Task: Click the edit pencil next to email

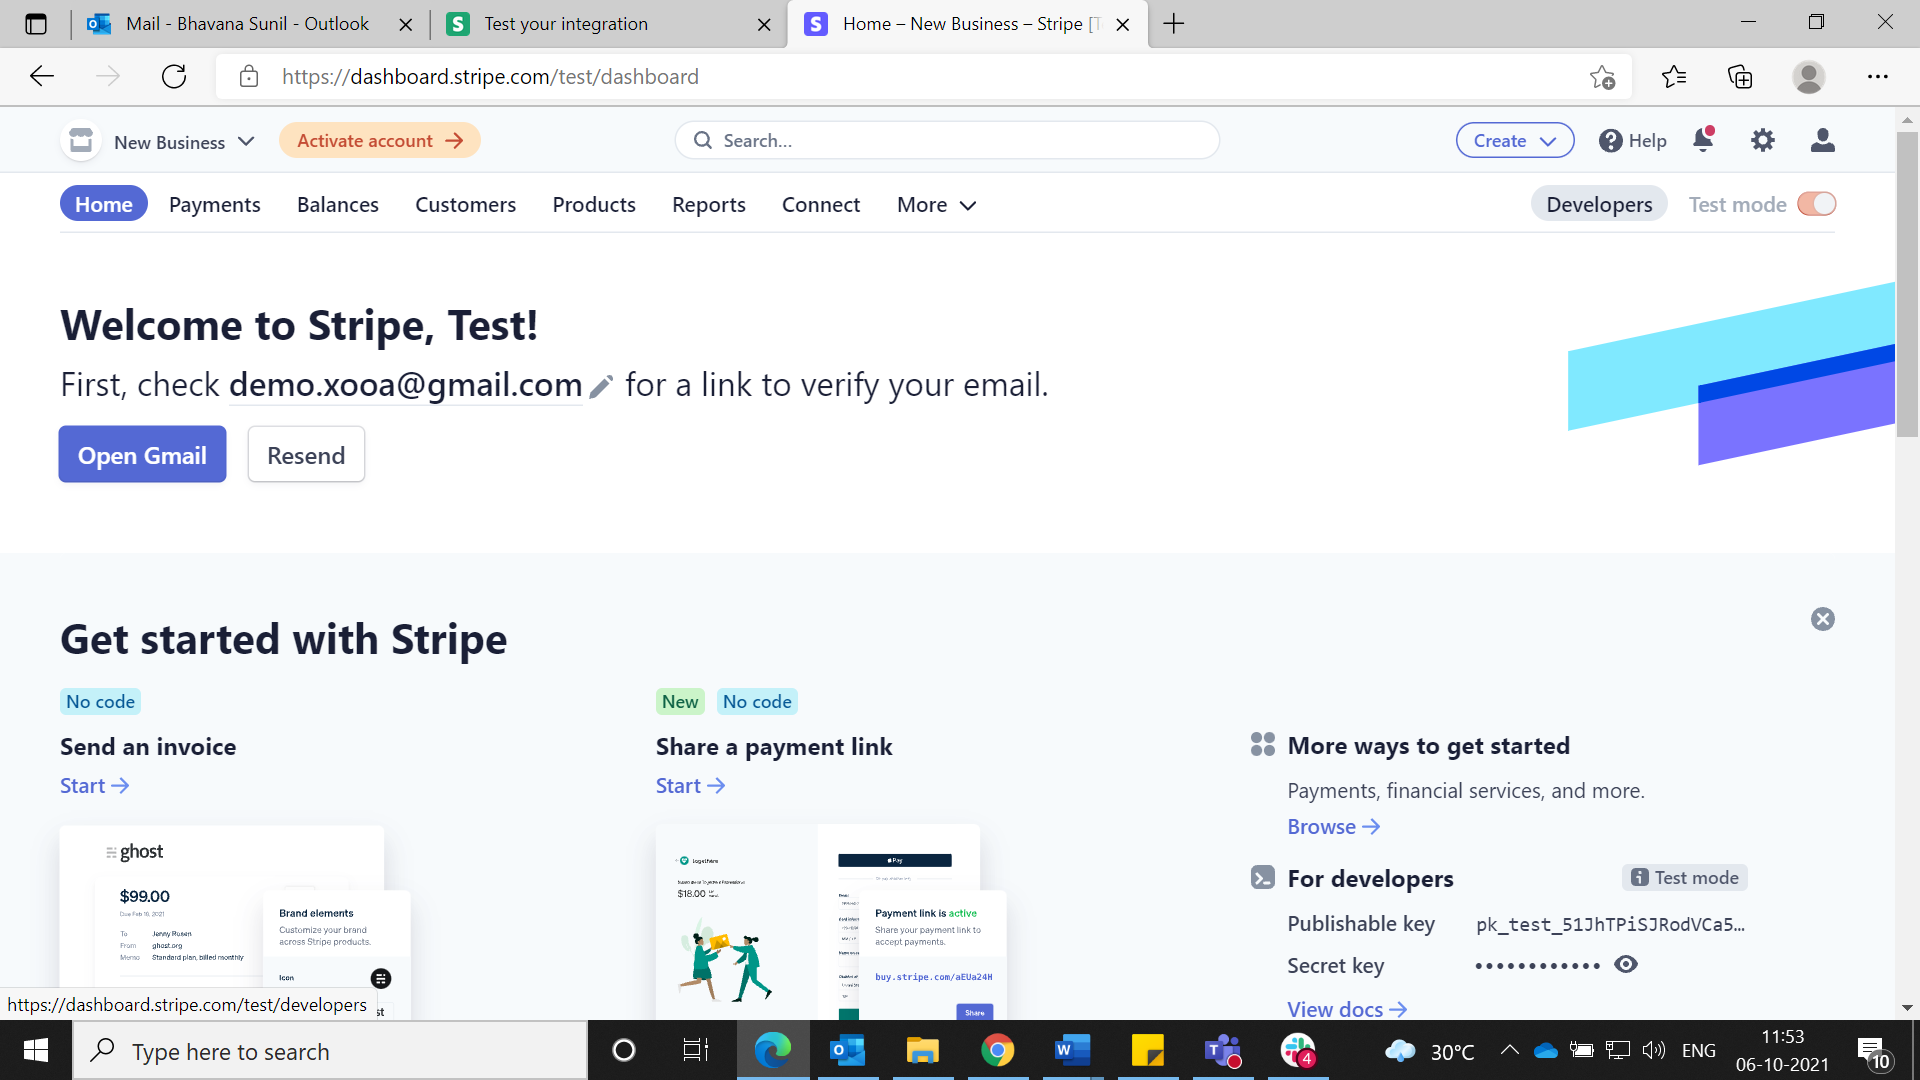Action: [x=601, y=387]
